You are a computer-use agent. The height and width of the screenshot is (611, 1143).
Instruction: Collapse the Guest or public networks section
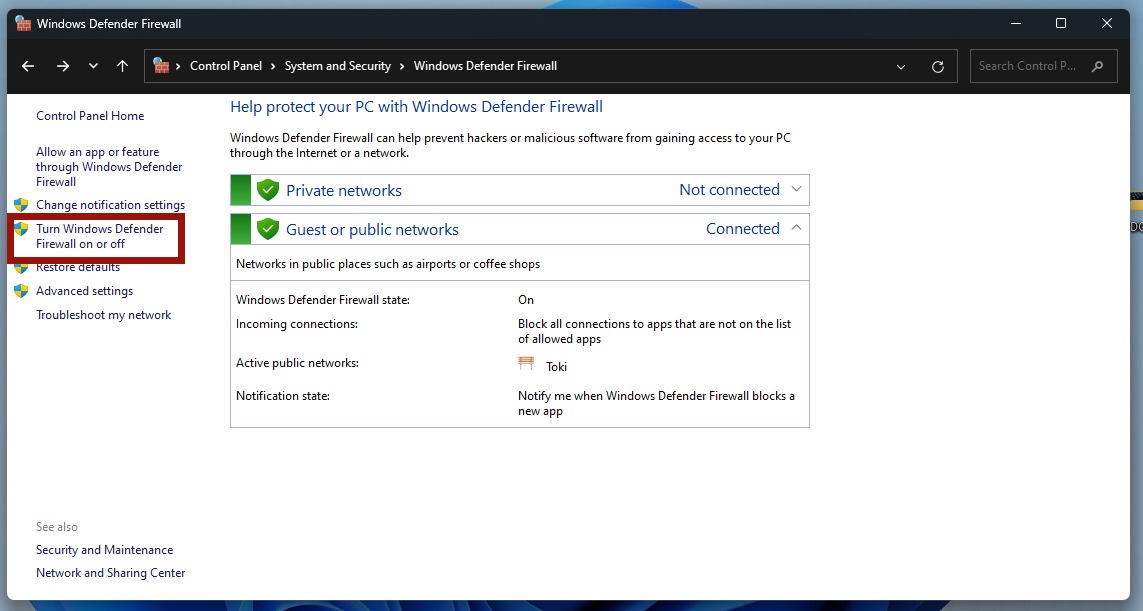[x=795, y=228]
